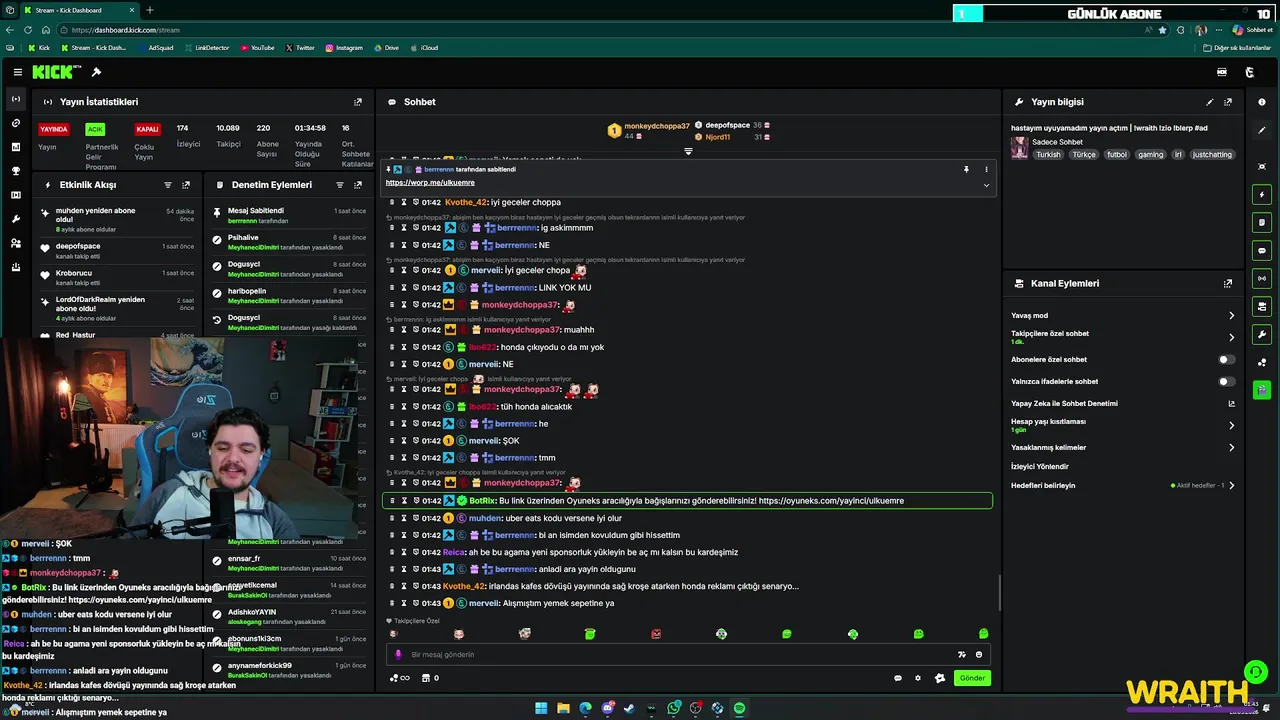Screen dimensions: 1280x720
Task: Send the chat message with Gönder
Action: [x=972, y=678]
